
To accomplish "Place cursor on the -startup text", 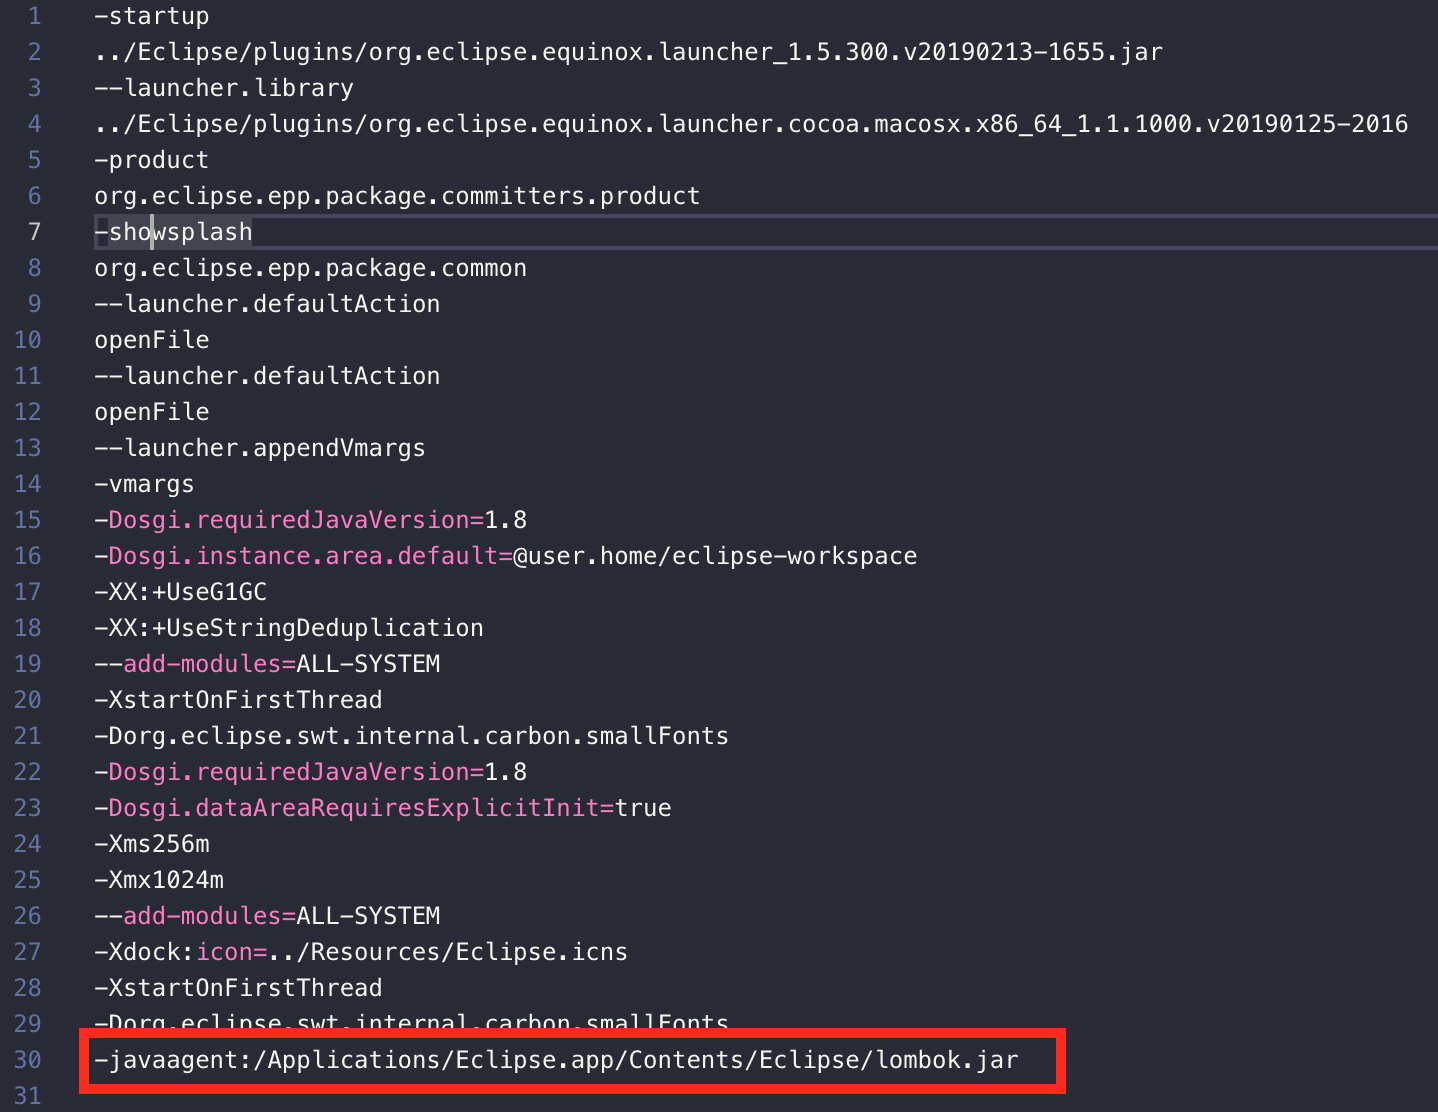I will [x=150, y=16].
